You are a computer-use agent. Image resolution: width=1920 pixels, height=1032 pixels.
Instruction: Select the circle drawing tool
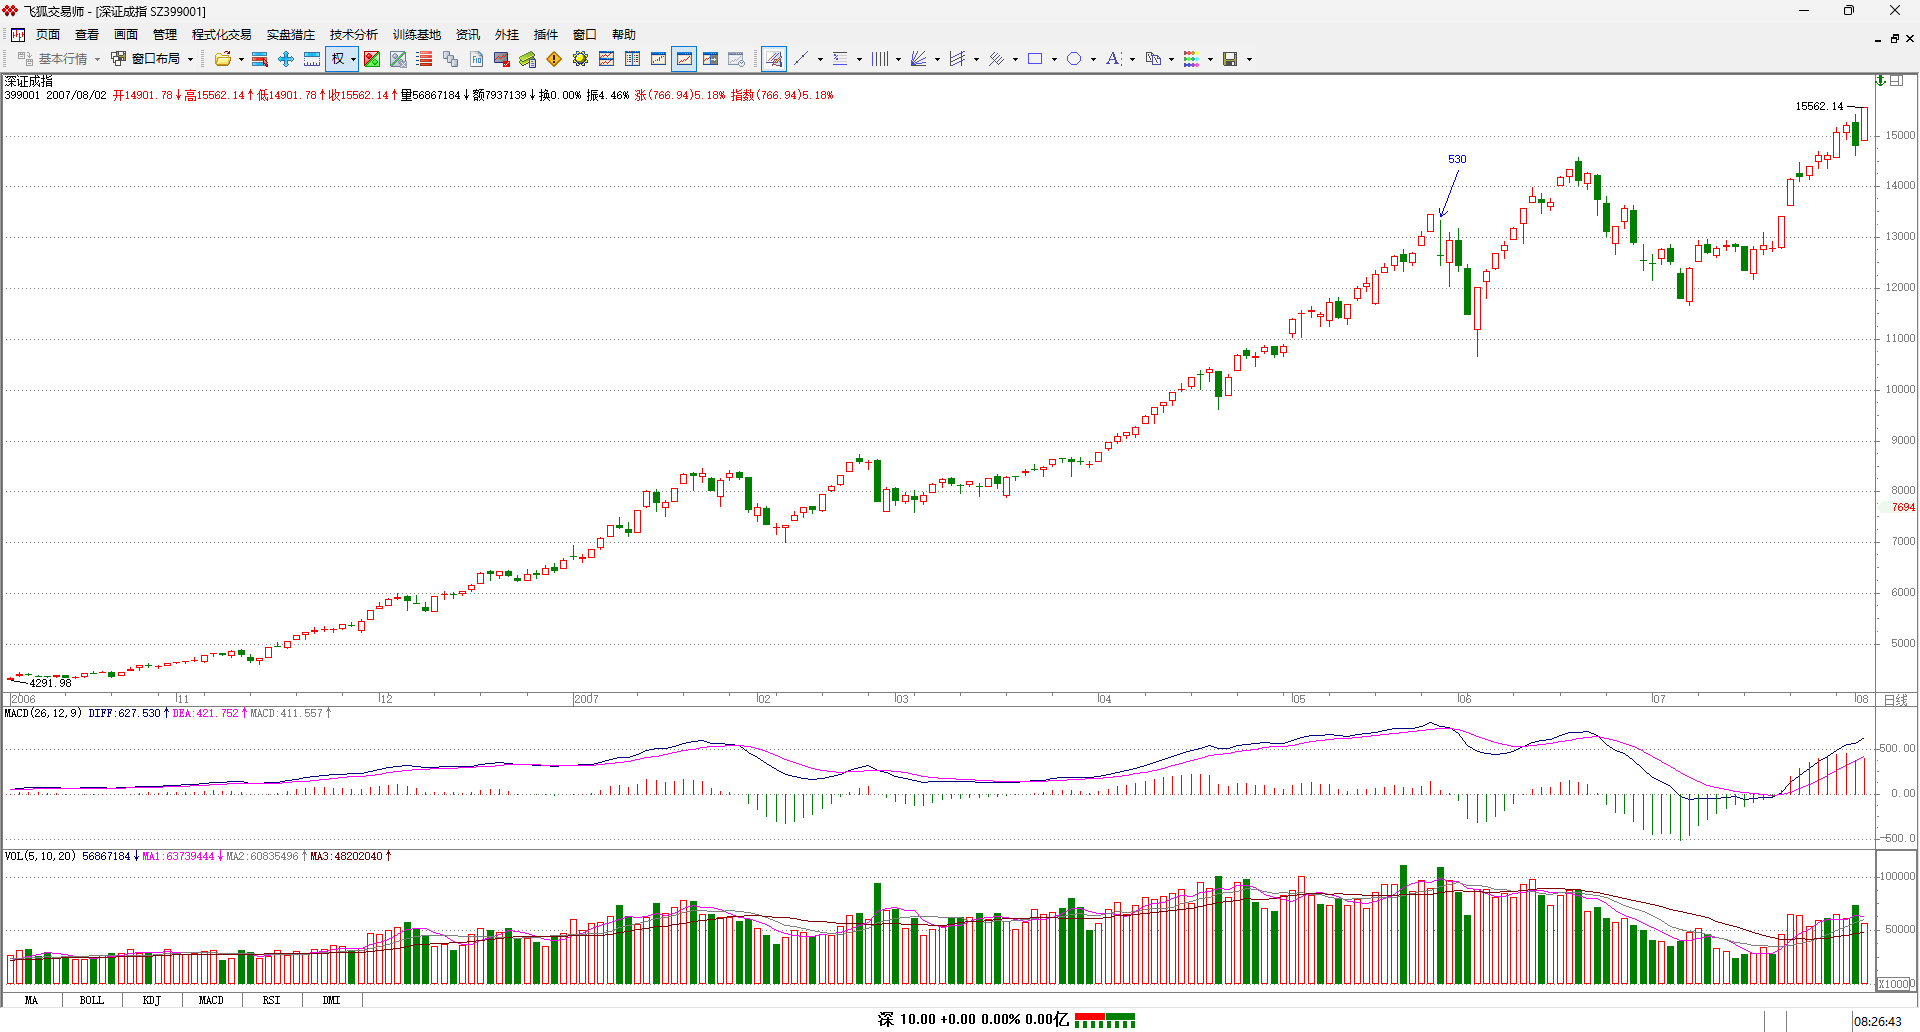(1074, 59)
